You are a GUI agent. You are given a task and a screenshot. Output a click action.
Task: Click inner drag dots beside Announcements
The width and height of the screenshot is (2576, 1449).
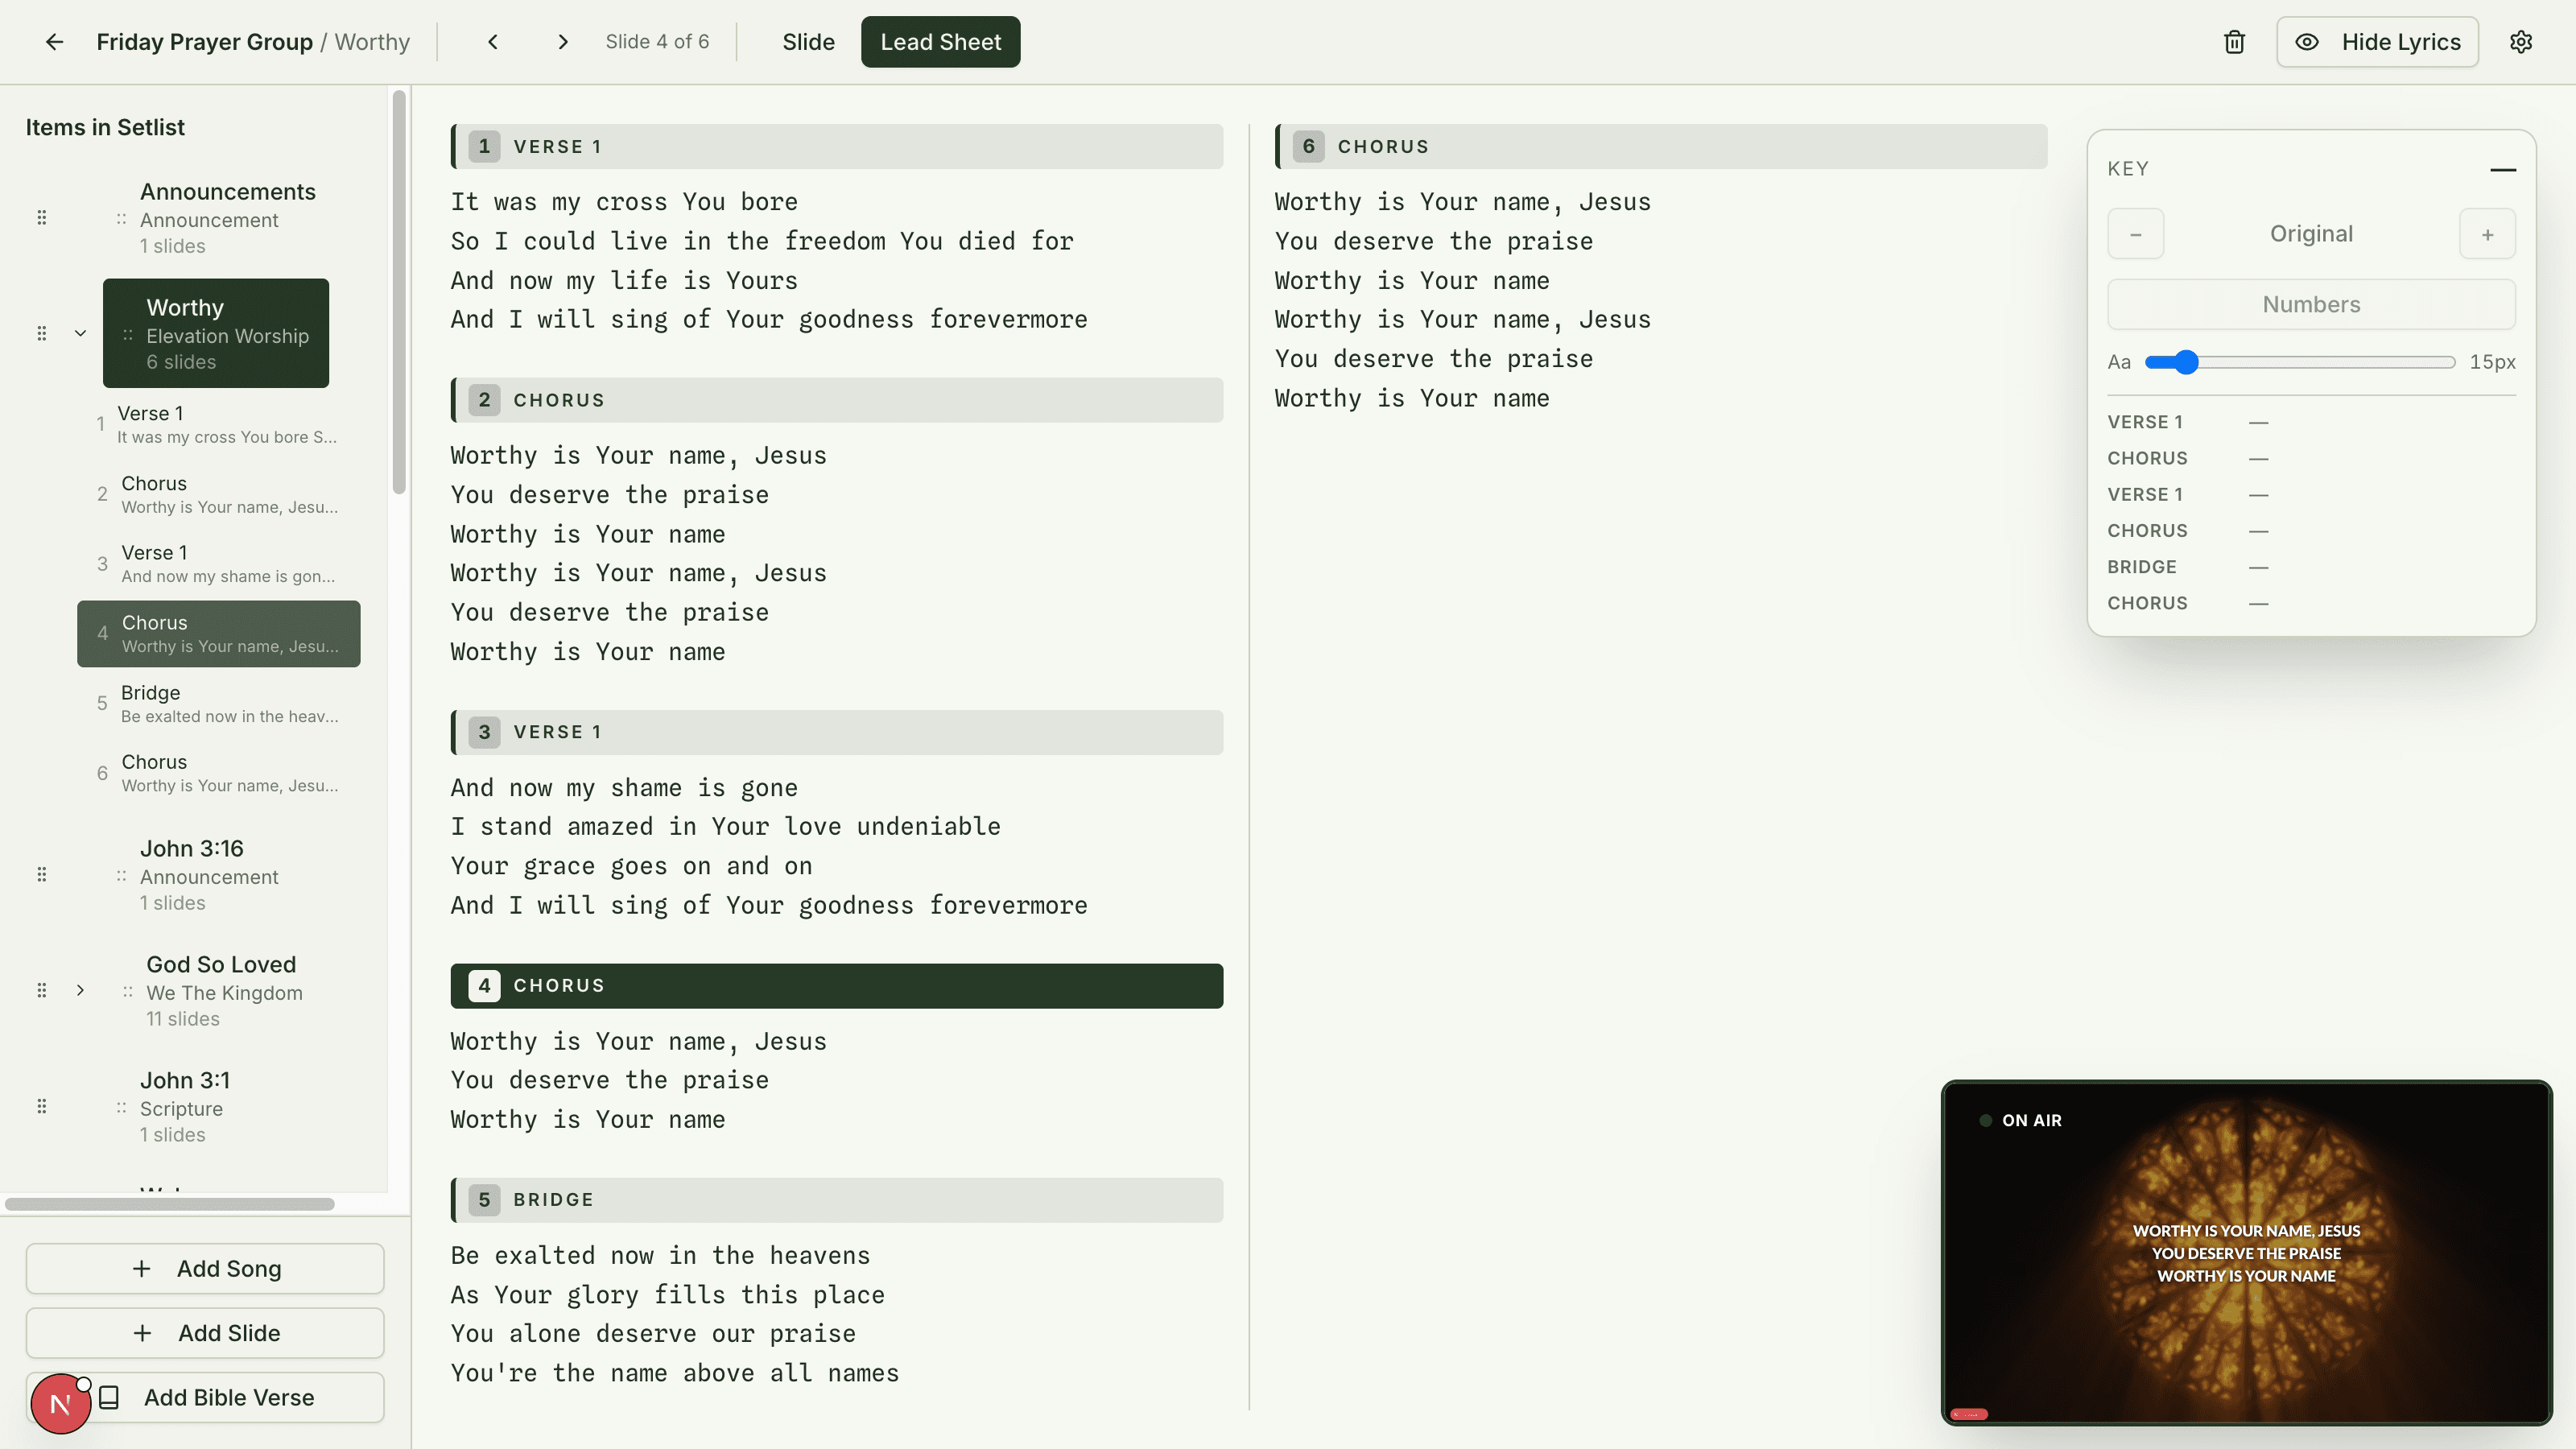click(121, 219)
